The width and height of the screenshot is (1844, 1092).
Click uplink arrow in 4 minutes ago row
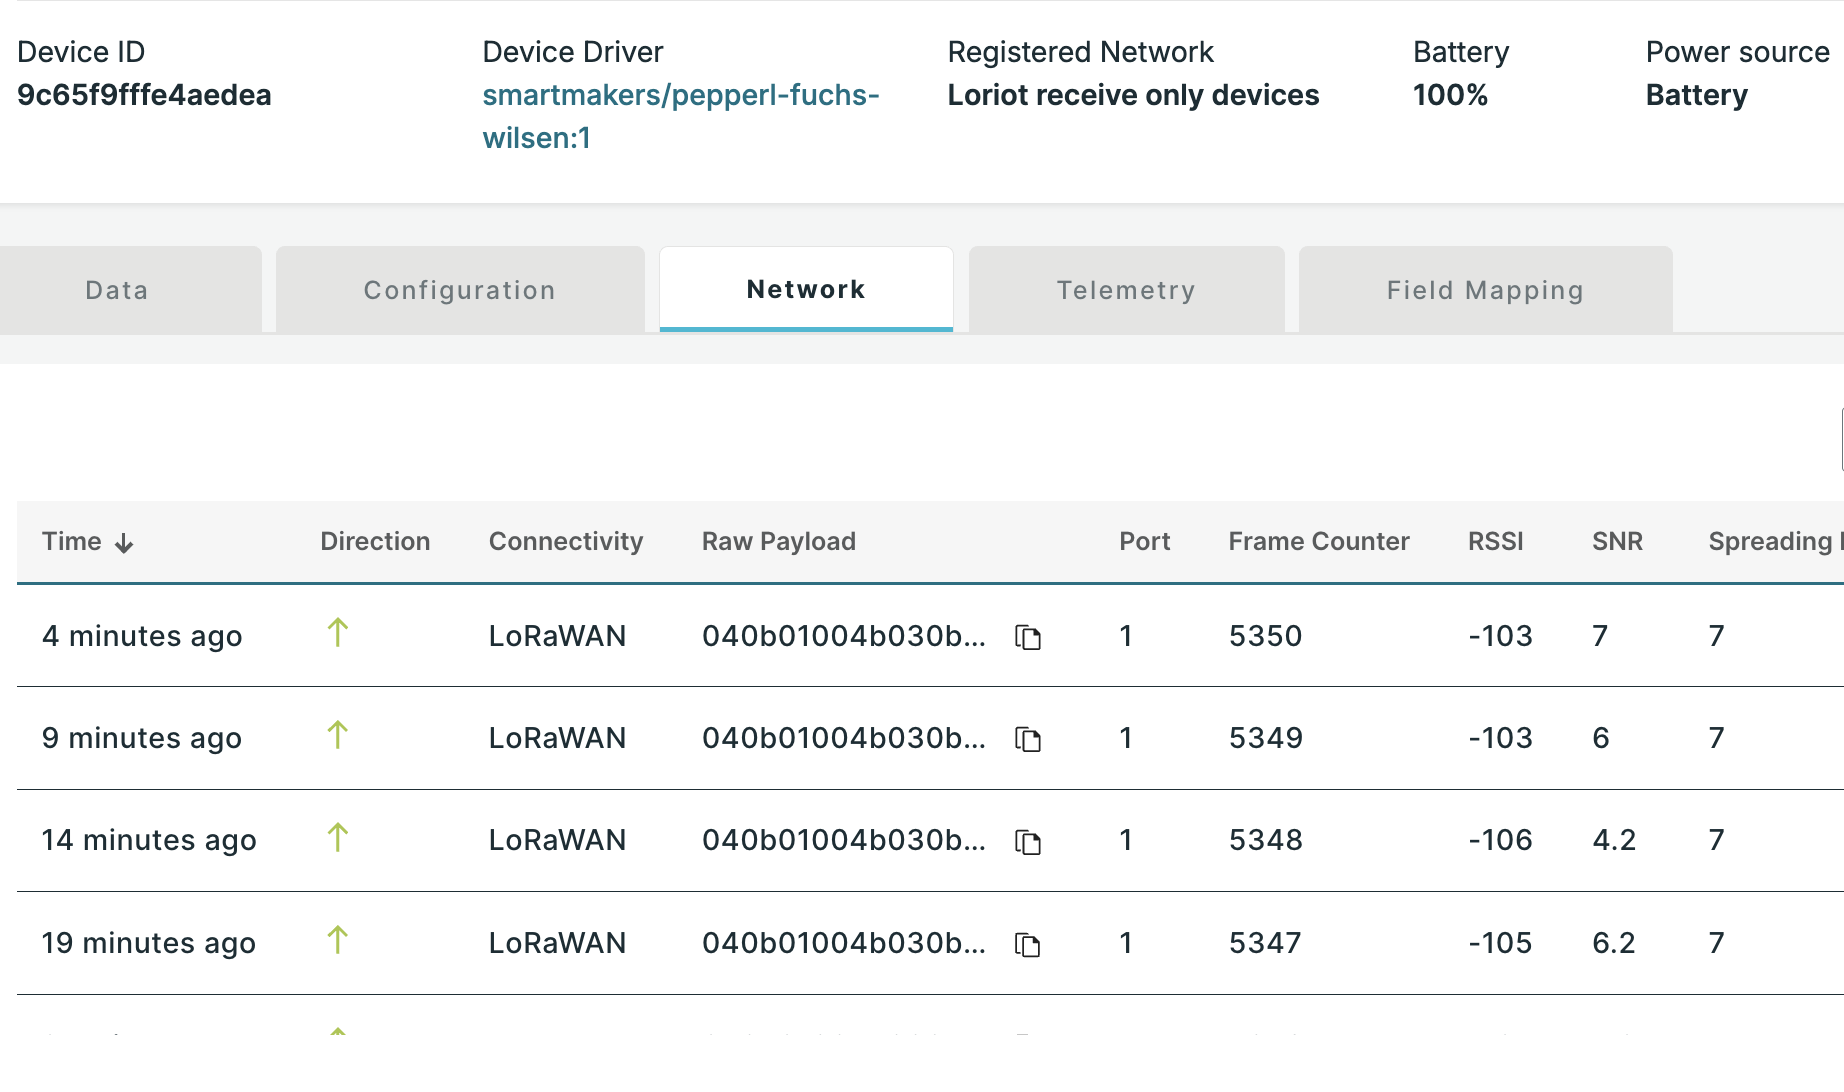[x=338, y=633]
